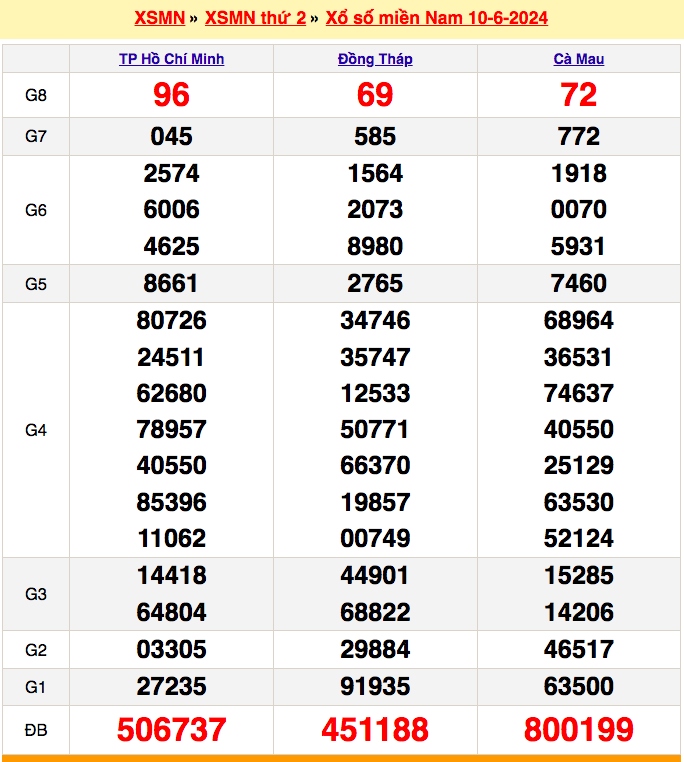Select G2 number 29884
This screenshot has height=762, width=684.
point(375,650)
